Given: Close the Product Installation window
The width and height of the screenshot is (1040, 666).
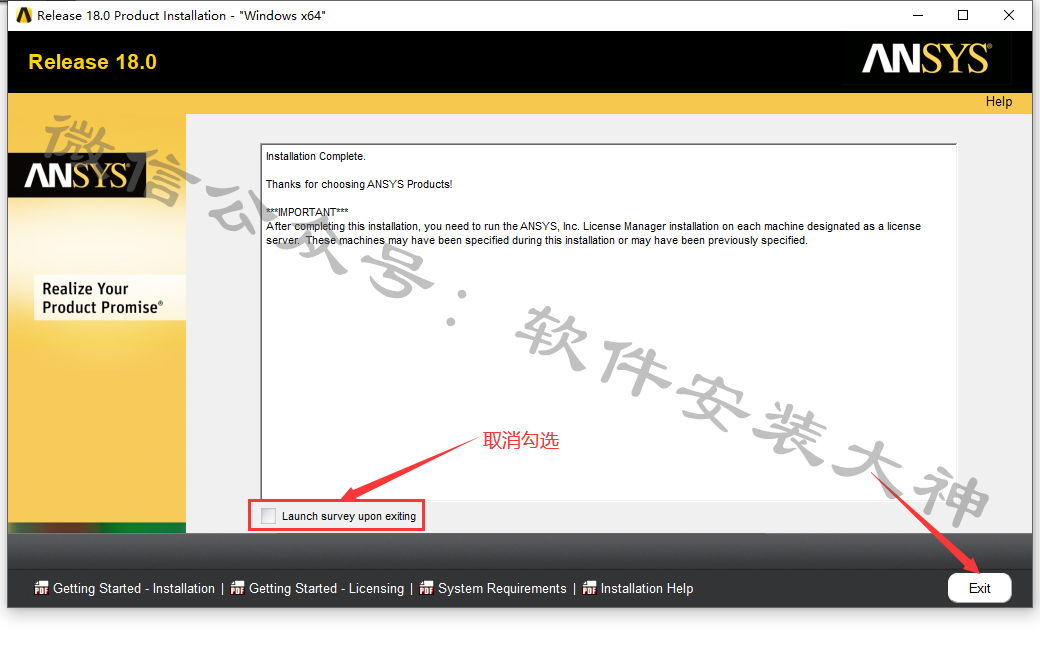Looking at the screenshot, I should [1009, 15].
